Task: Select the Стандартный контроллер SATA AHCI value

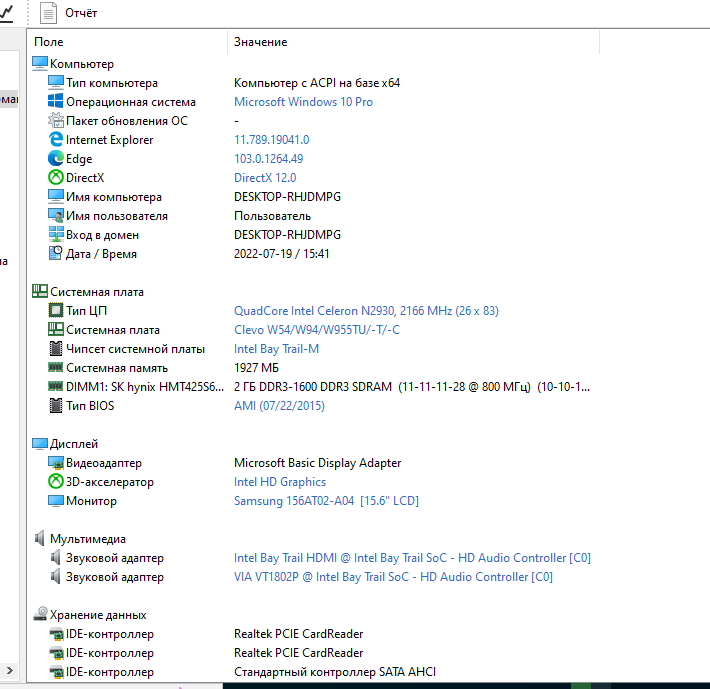Action: [x=335, y=672]
